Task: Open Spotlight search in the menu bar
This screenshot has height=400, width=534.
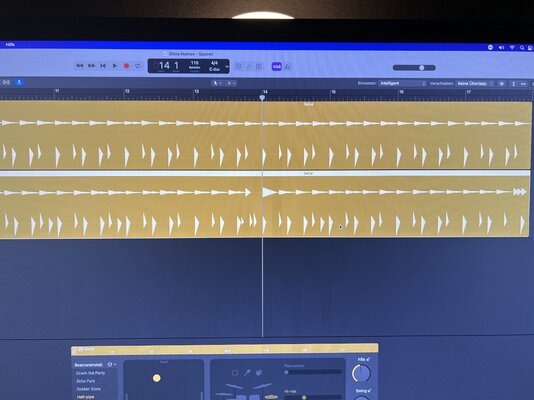Action: pos(522,48)
